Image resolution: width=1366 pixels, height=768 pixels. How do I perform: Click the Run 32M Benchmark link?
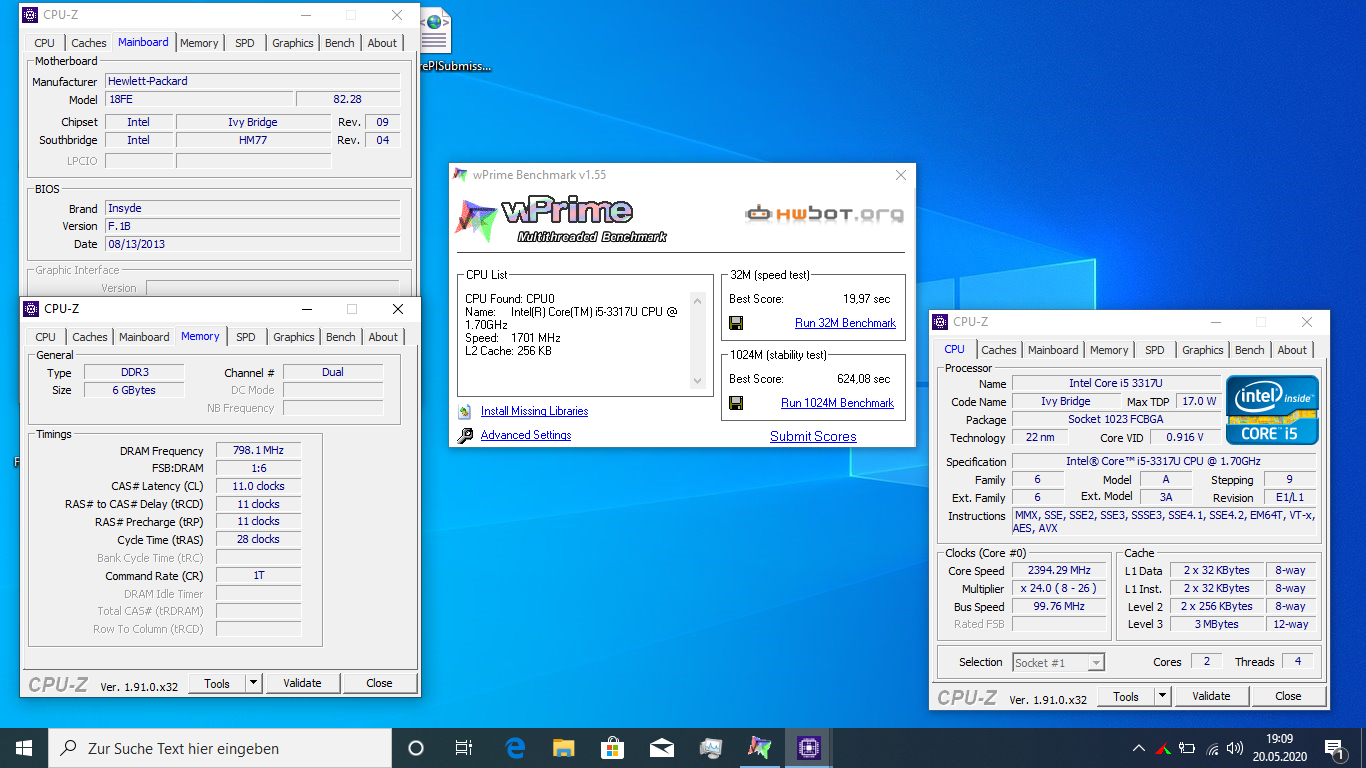click(845, 323)
